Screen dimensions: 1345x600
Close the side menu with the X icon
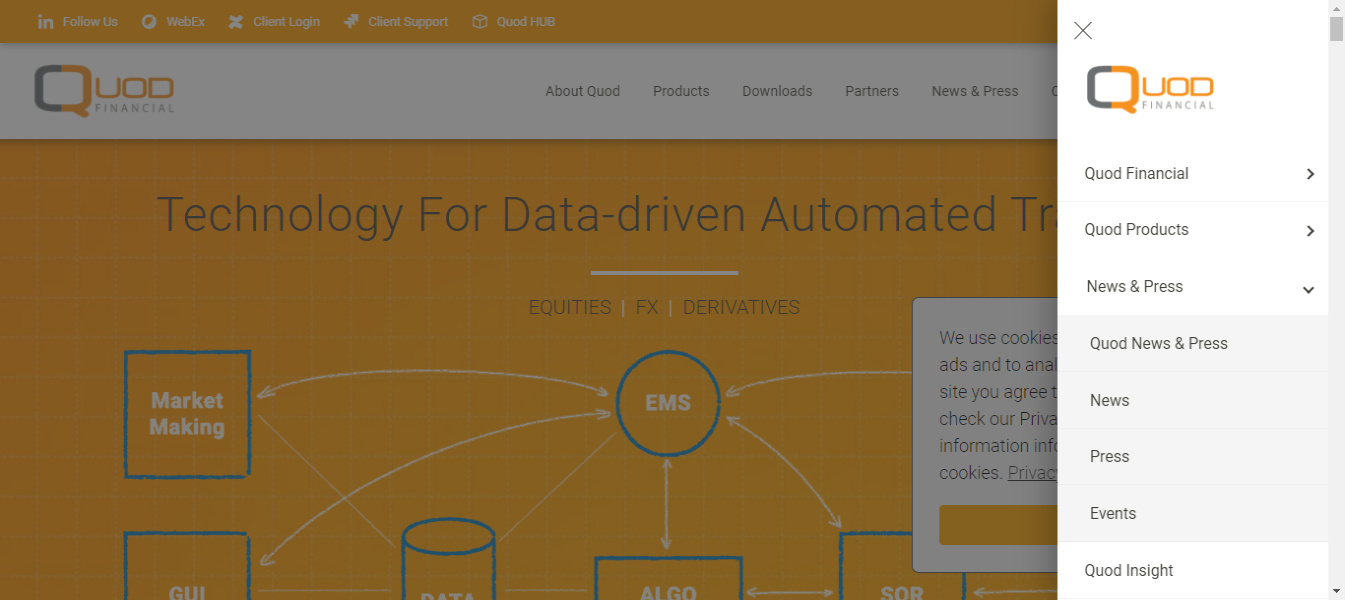1083,30
